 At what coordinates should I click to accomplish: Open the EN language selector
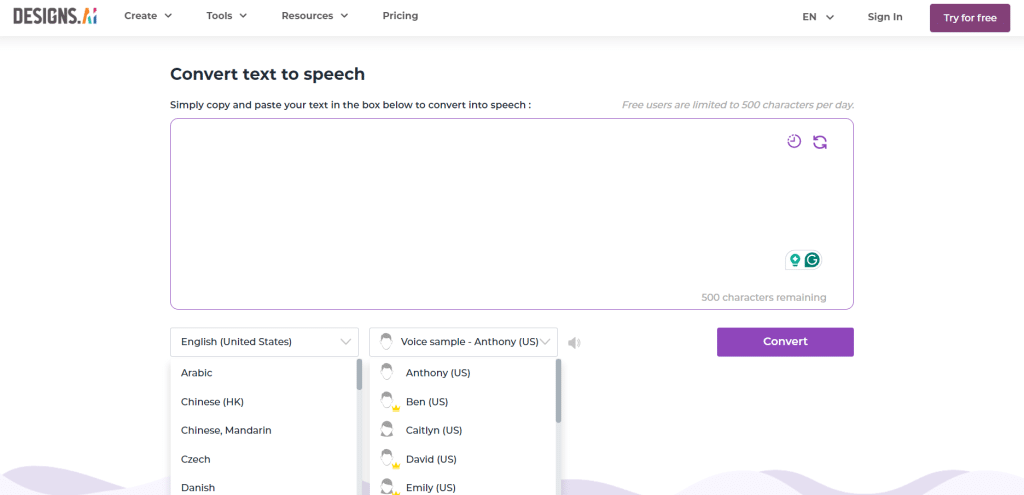click(818, 17)
